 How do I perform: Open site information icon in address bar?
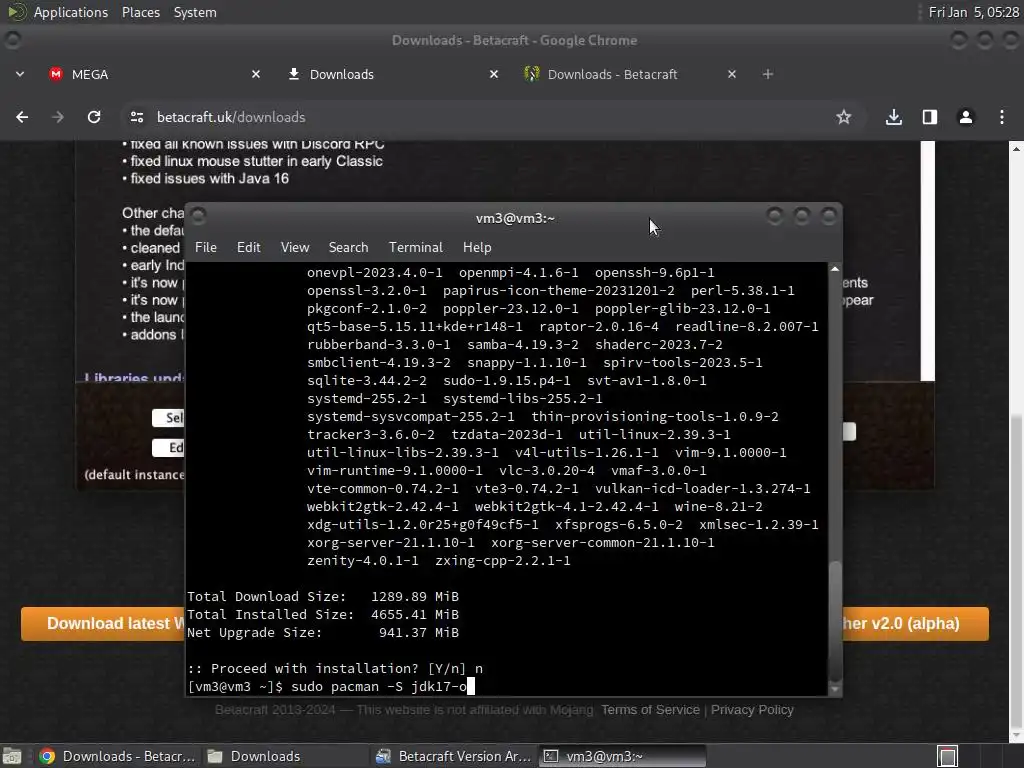pyautogui.click(x=137, y=117)
